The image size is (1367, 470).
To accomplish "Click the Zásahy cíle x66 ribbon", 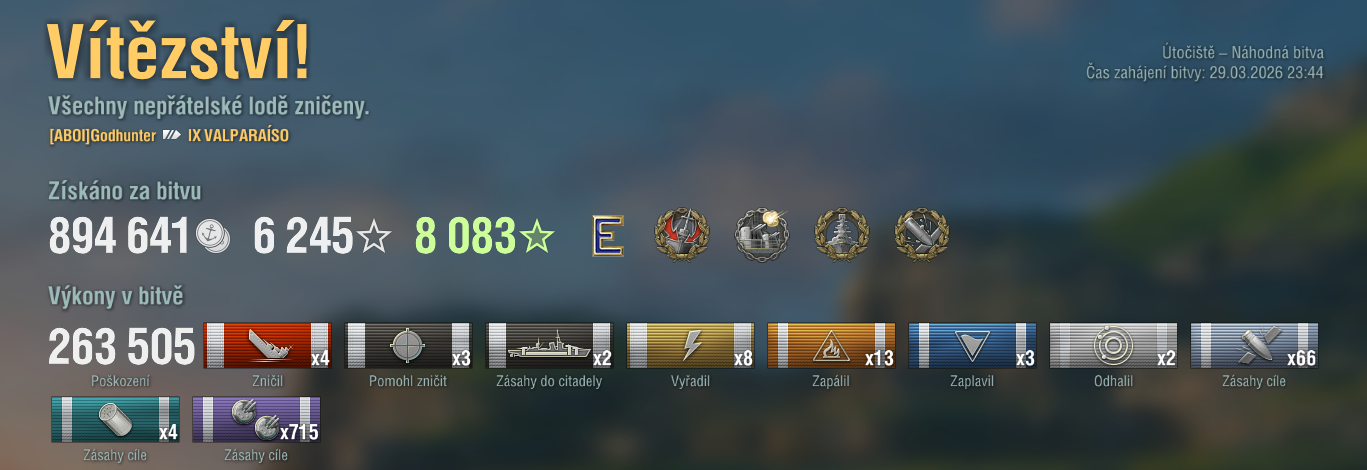I will [x=1254, y=346].
